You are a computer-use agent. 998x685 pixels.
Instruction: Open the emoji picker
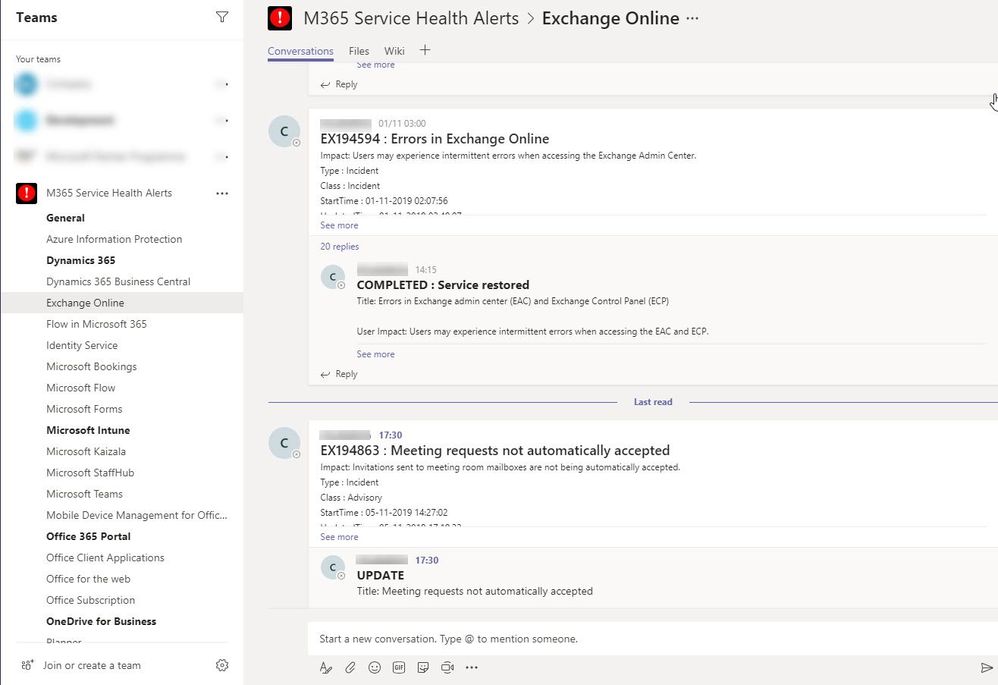[374, 667]
